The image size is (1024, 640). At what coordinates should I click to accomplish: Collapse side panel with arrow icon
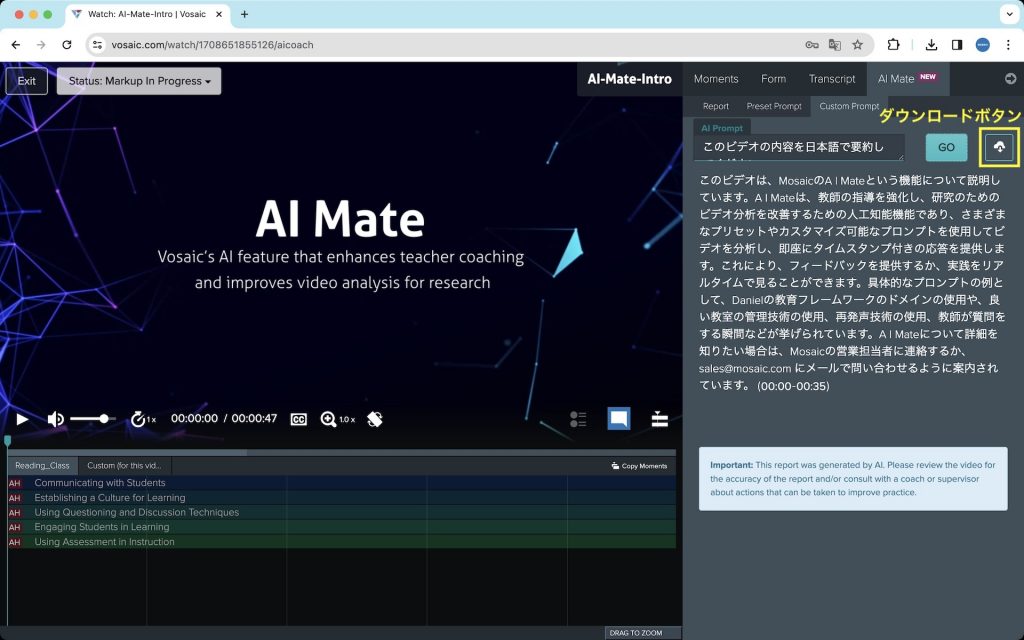point(1010,79)
